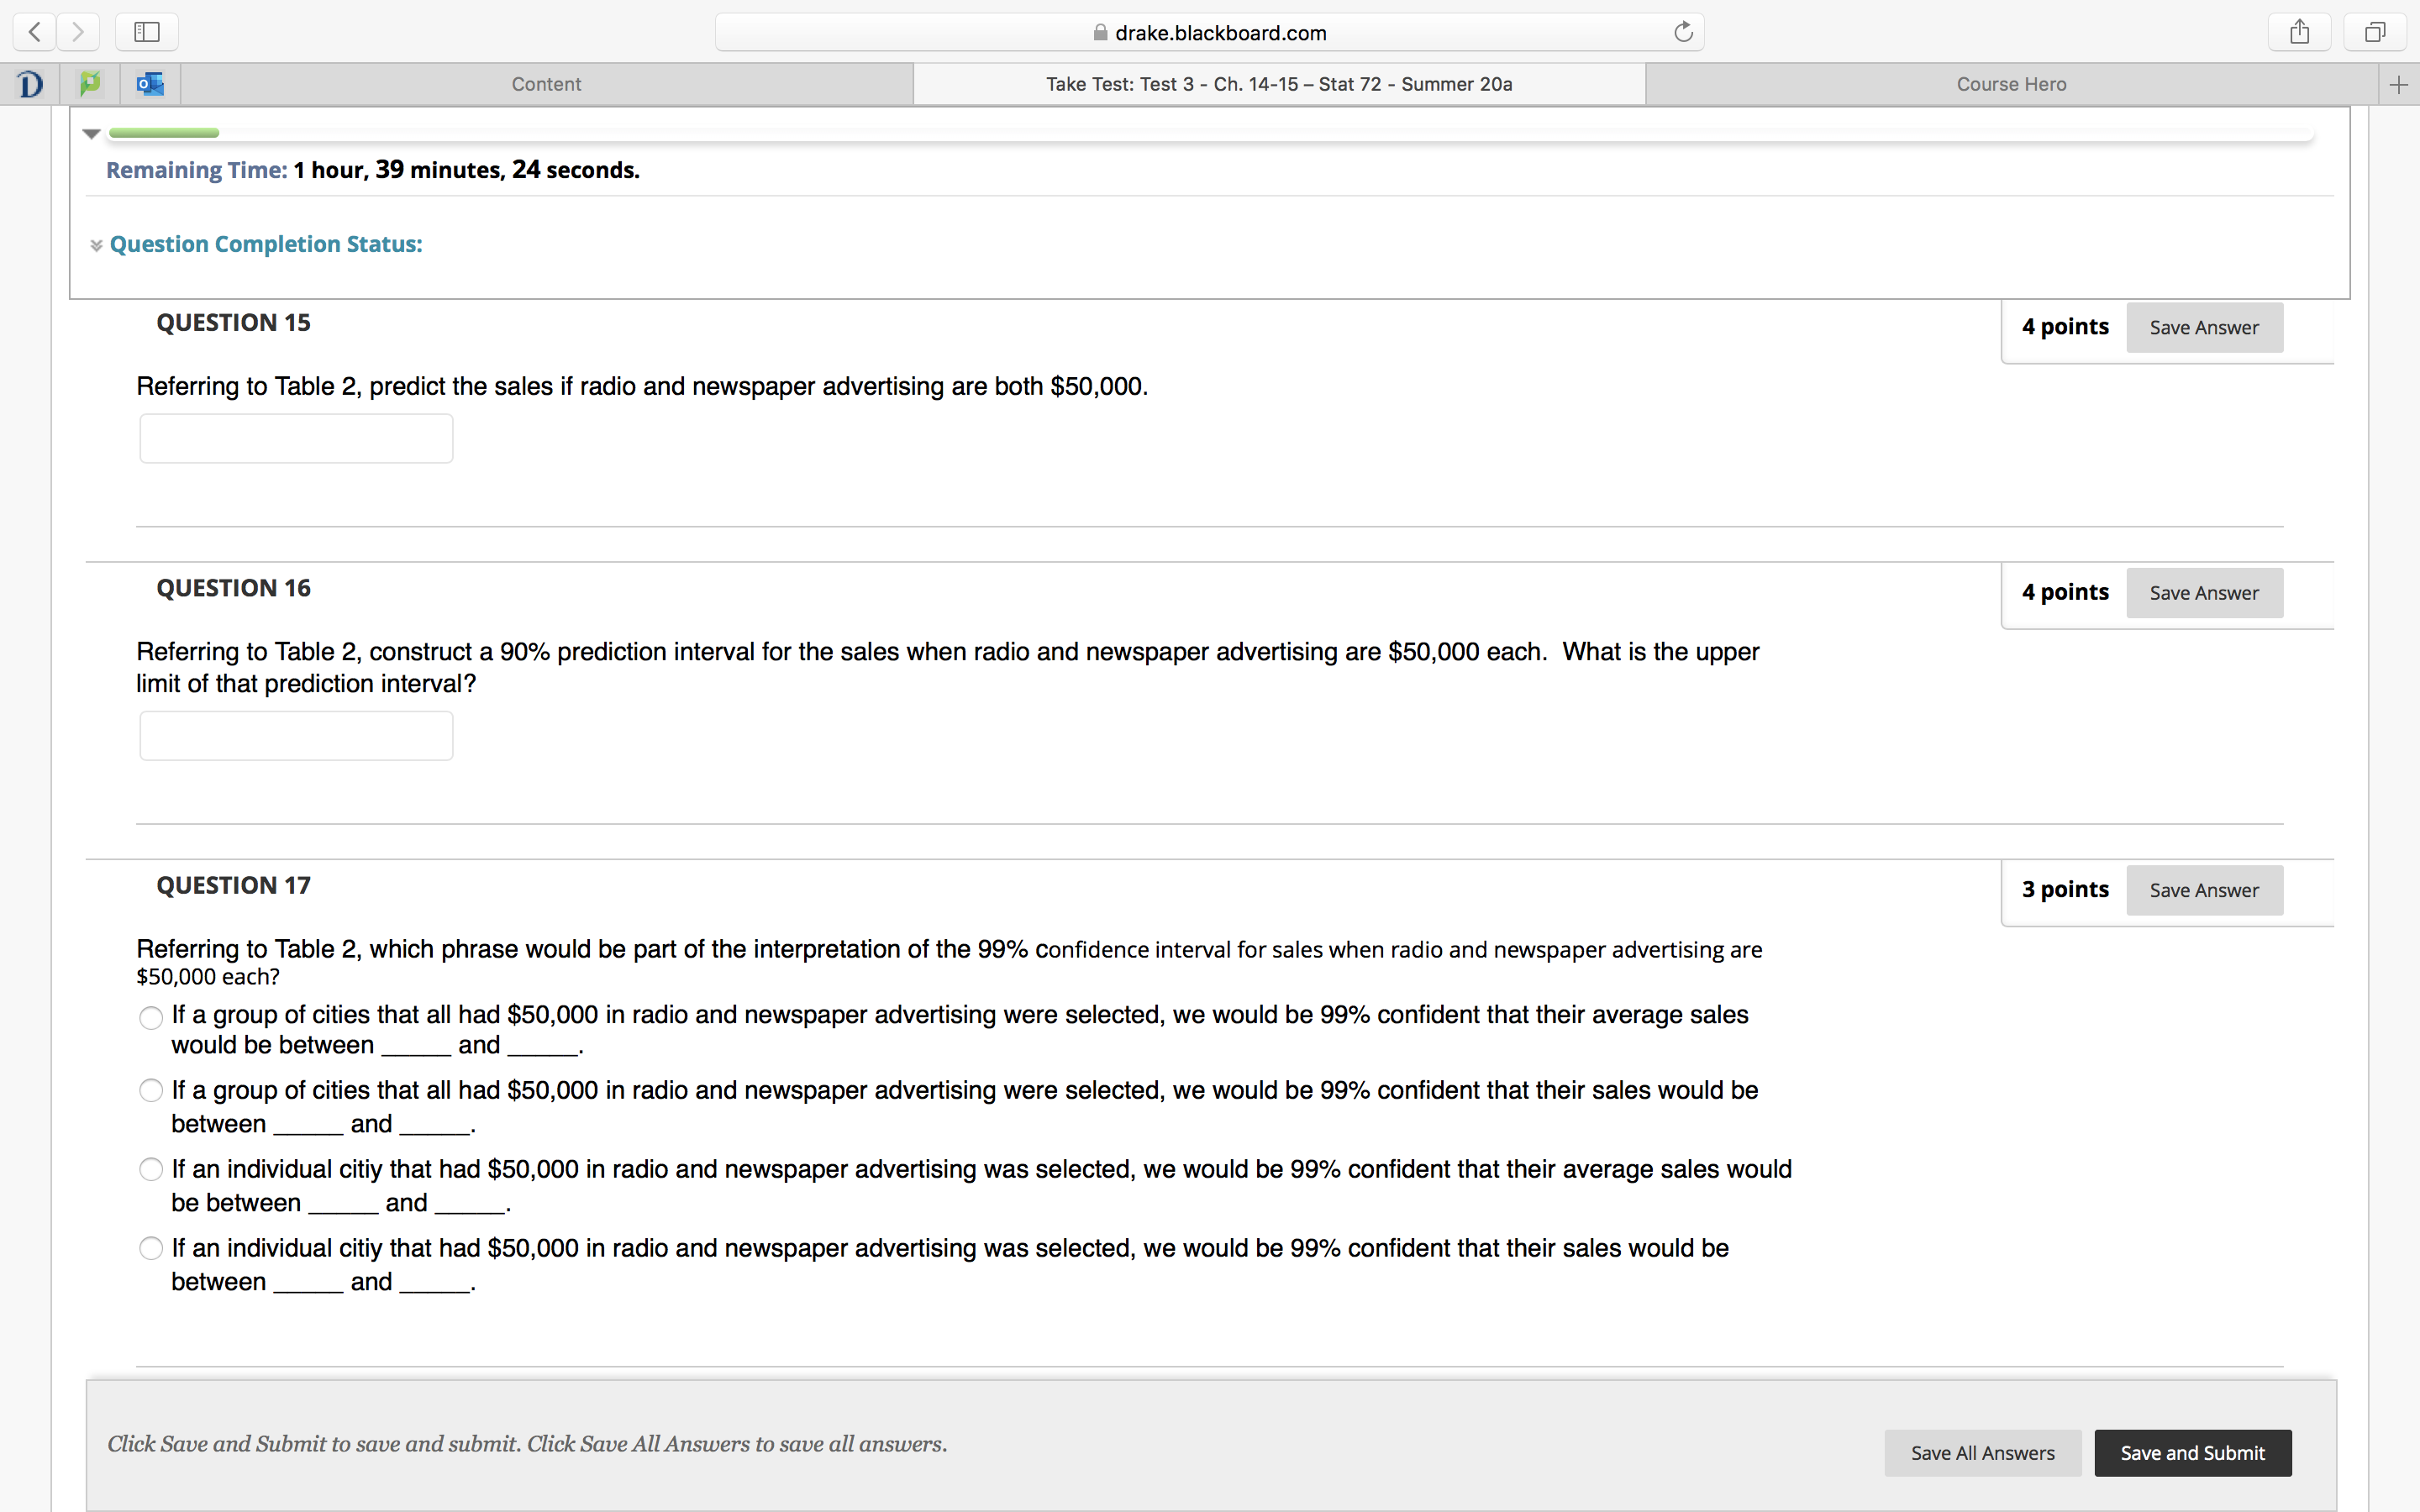
Task: Select individual city average sales option
Action: click(151, 1169)
